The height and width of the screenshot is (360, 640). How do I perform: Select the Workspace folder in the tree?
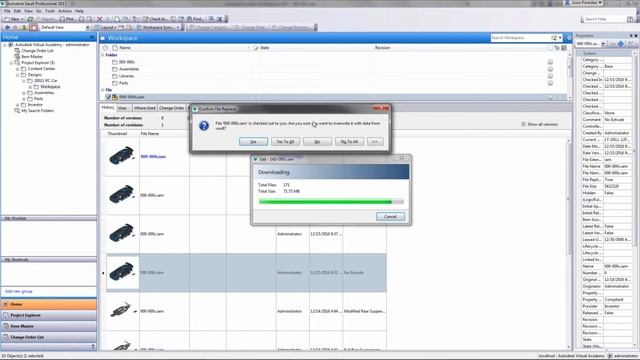coord(50,87)
